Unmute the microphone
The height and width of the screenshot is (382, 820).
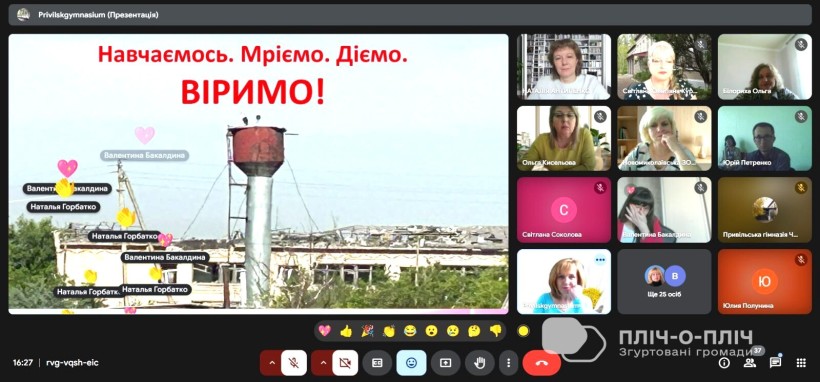click(x=294, y=363)
